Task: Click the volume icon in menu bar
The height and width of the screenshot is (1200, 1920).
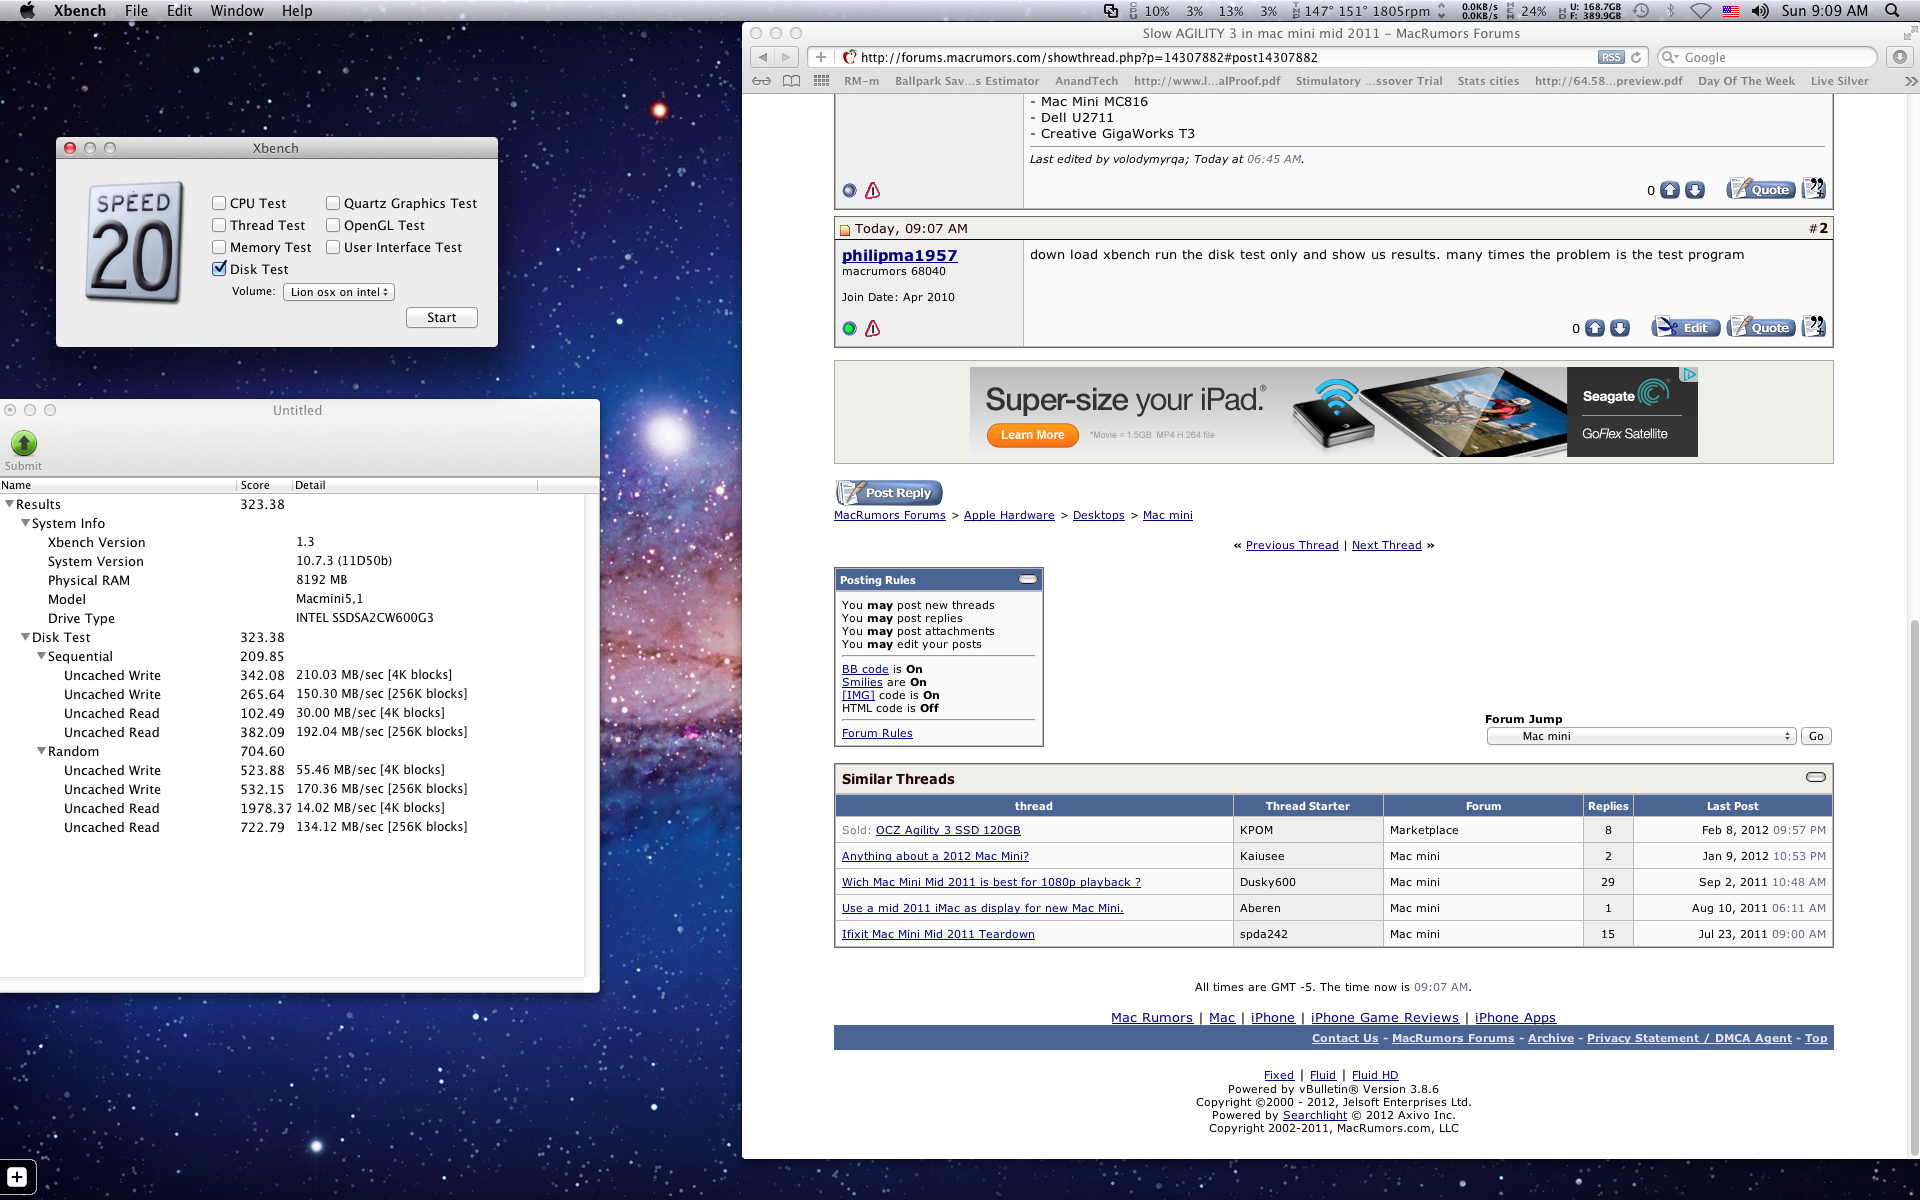Action: coord(1760,11)
